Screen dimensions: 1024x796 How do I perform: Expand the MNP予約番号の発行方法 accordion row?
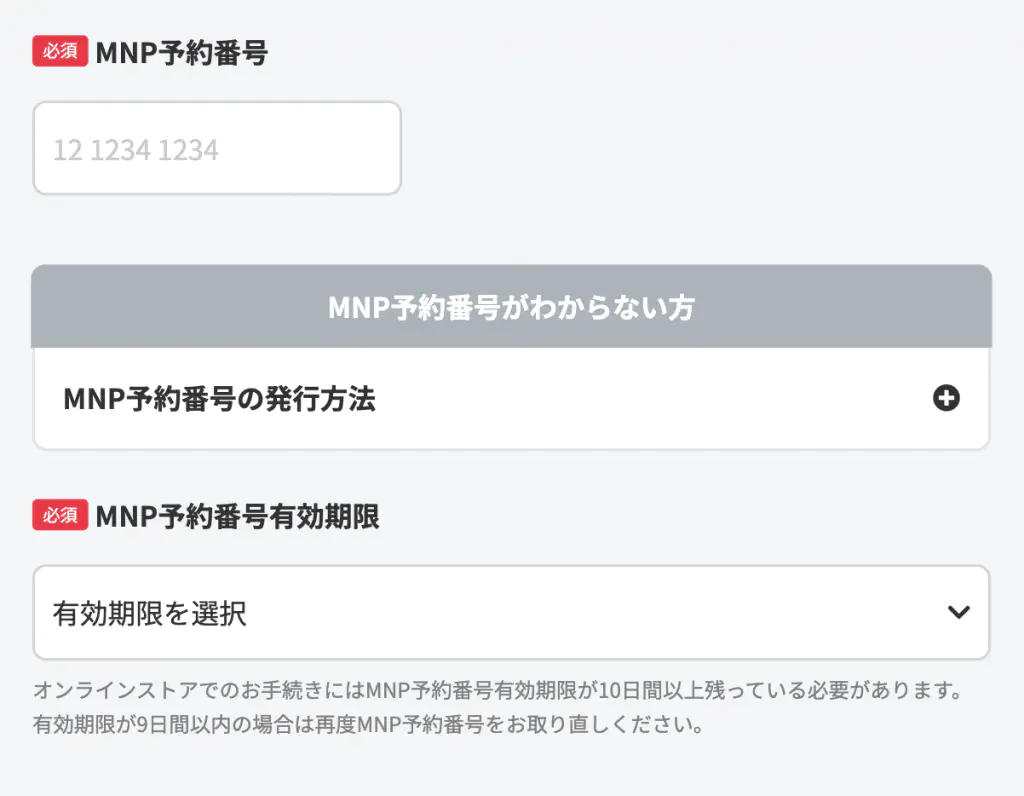[x=511, y=399]
